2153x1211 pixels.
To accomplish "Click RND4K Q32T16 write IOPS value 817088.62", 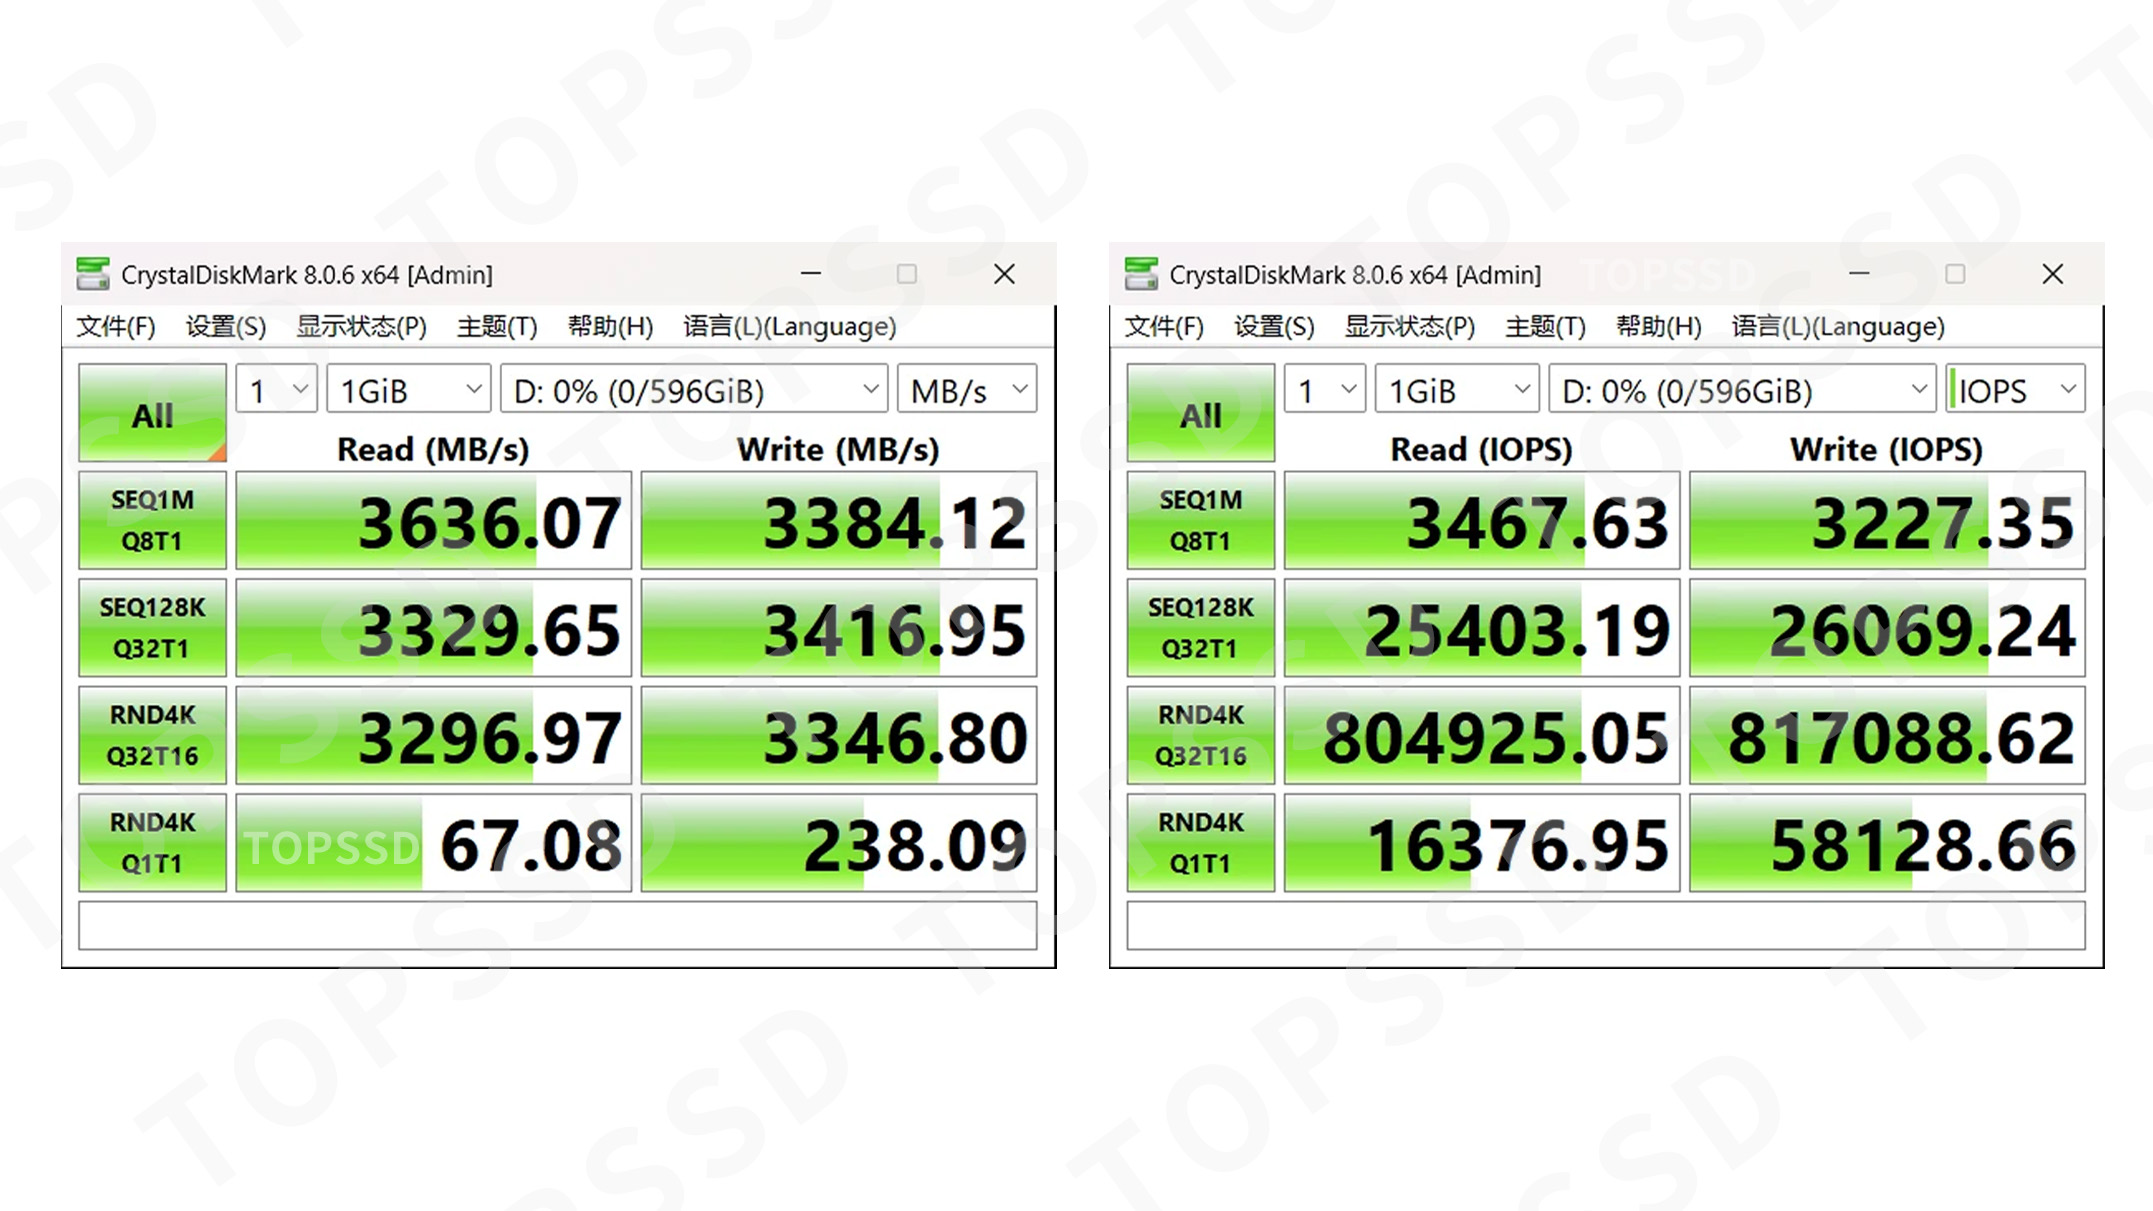I will click(1887, 736).
